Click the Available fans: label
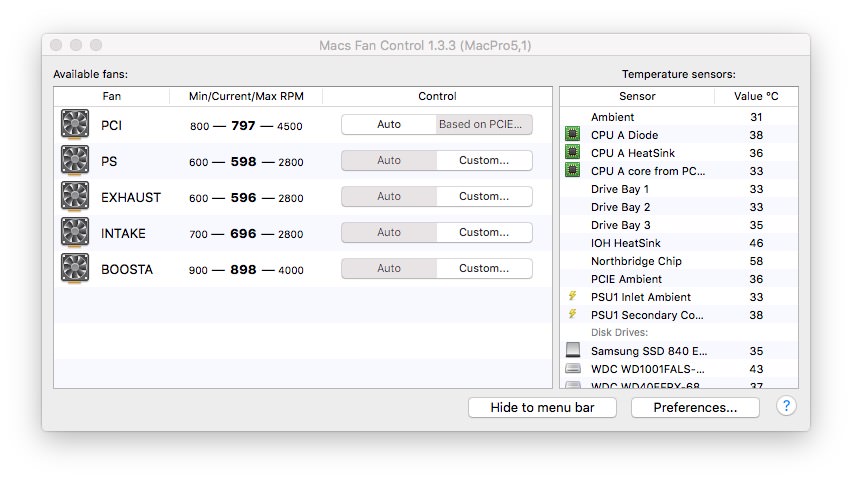 click(91, 74)
